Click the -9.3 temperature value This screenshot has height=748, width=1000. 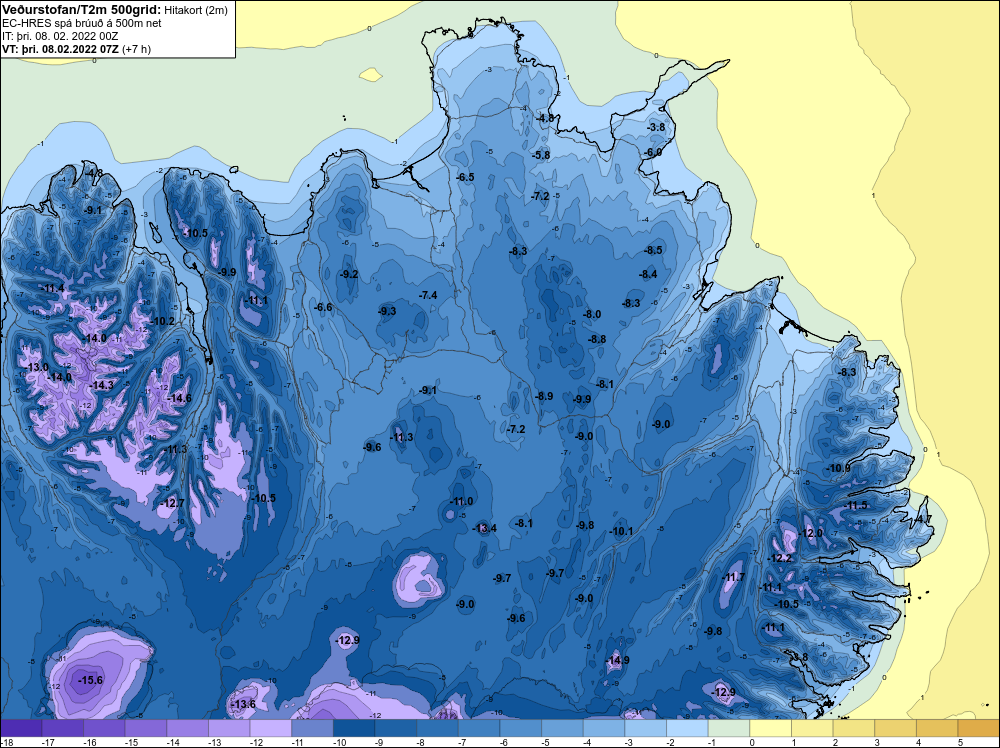[386, 311]
